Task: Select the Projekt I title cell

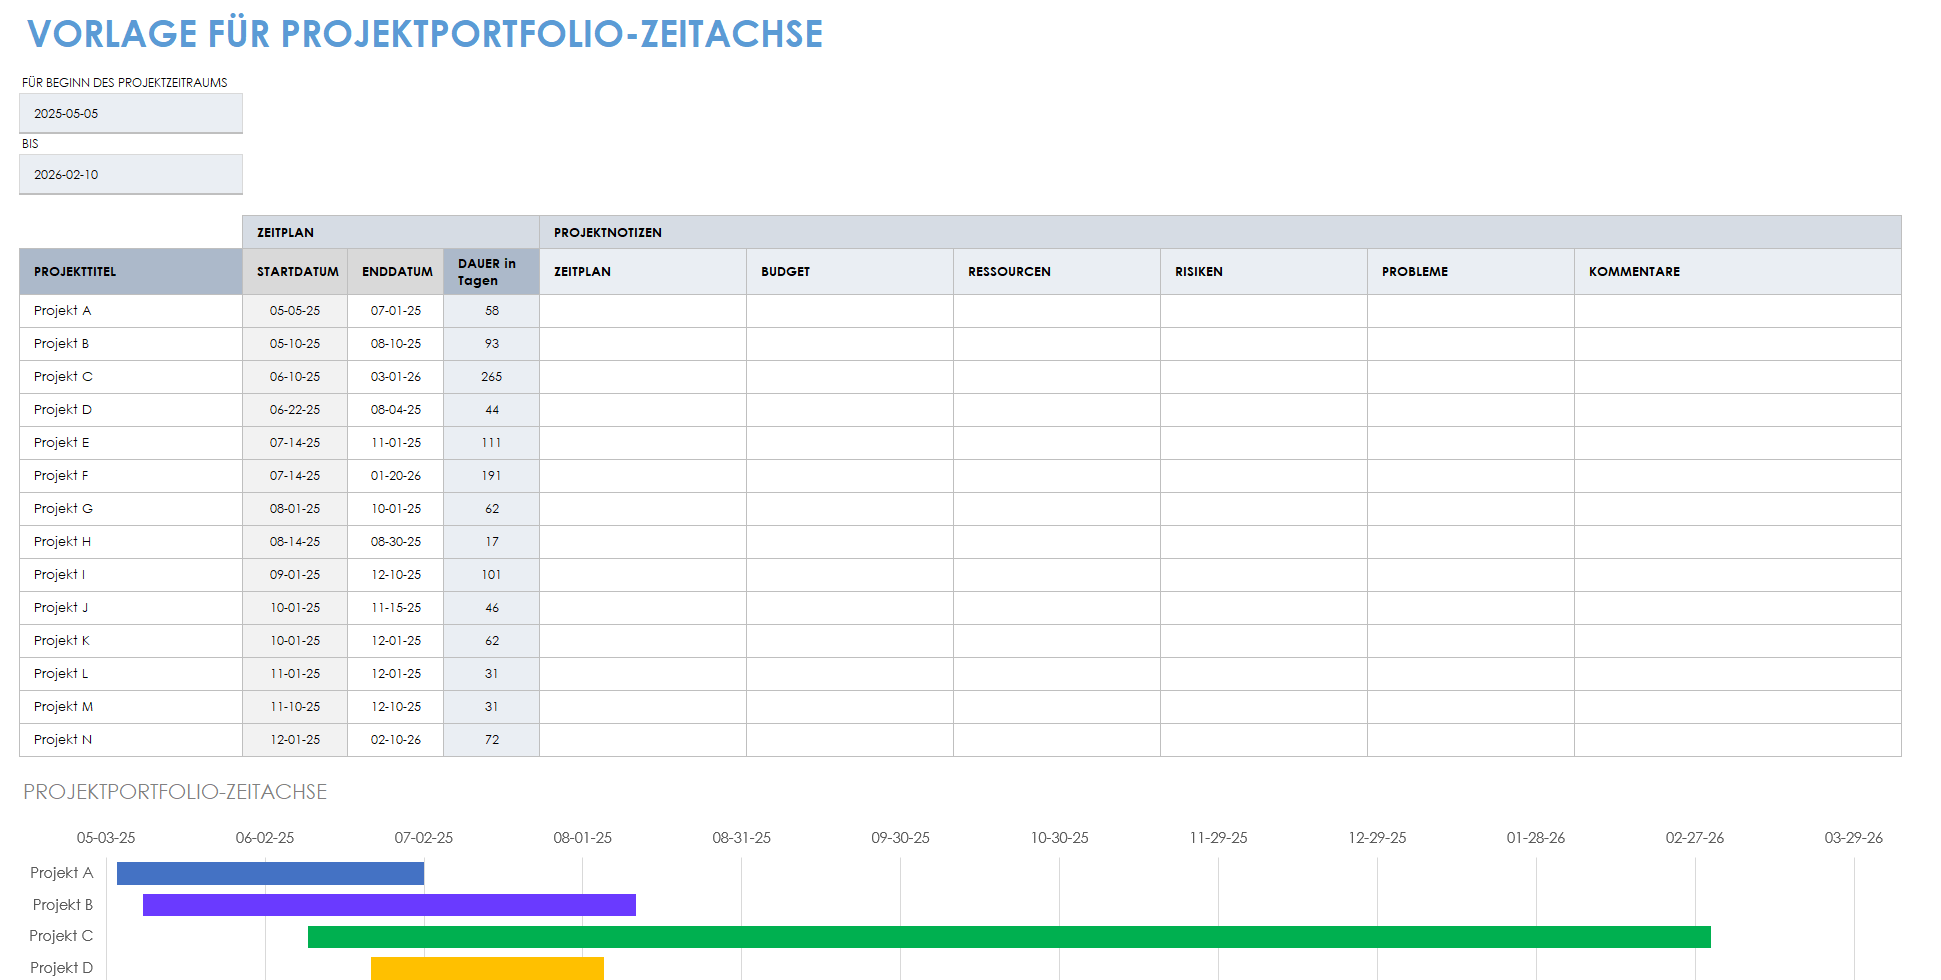Action: click(x=131, y=575)
